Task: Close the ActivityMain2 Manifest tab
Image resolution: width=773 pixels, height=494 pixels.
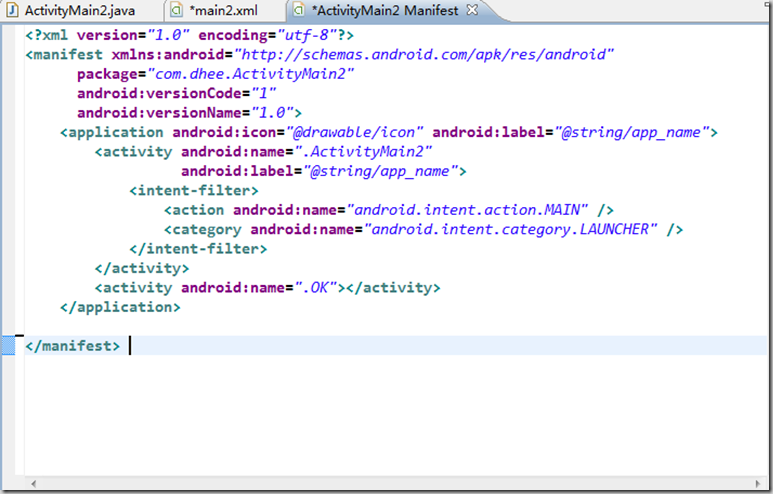Action: [473, 11]
